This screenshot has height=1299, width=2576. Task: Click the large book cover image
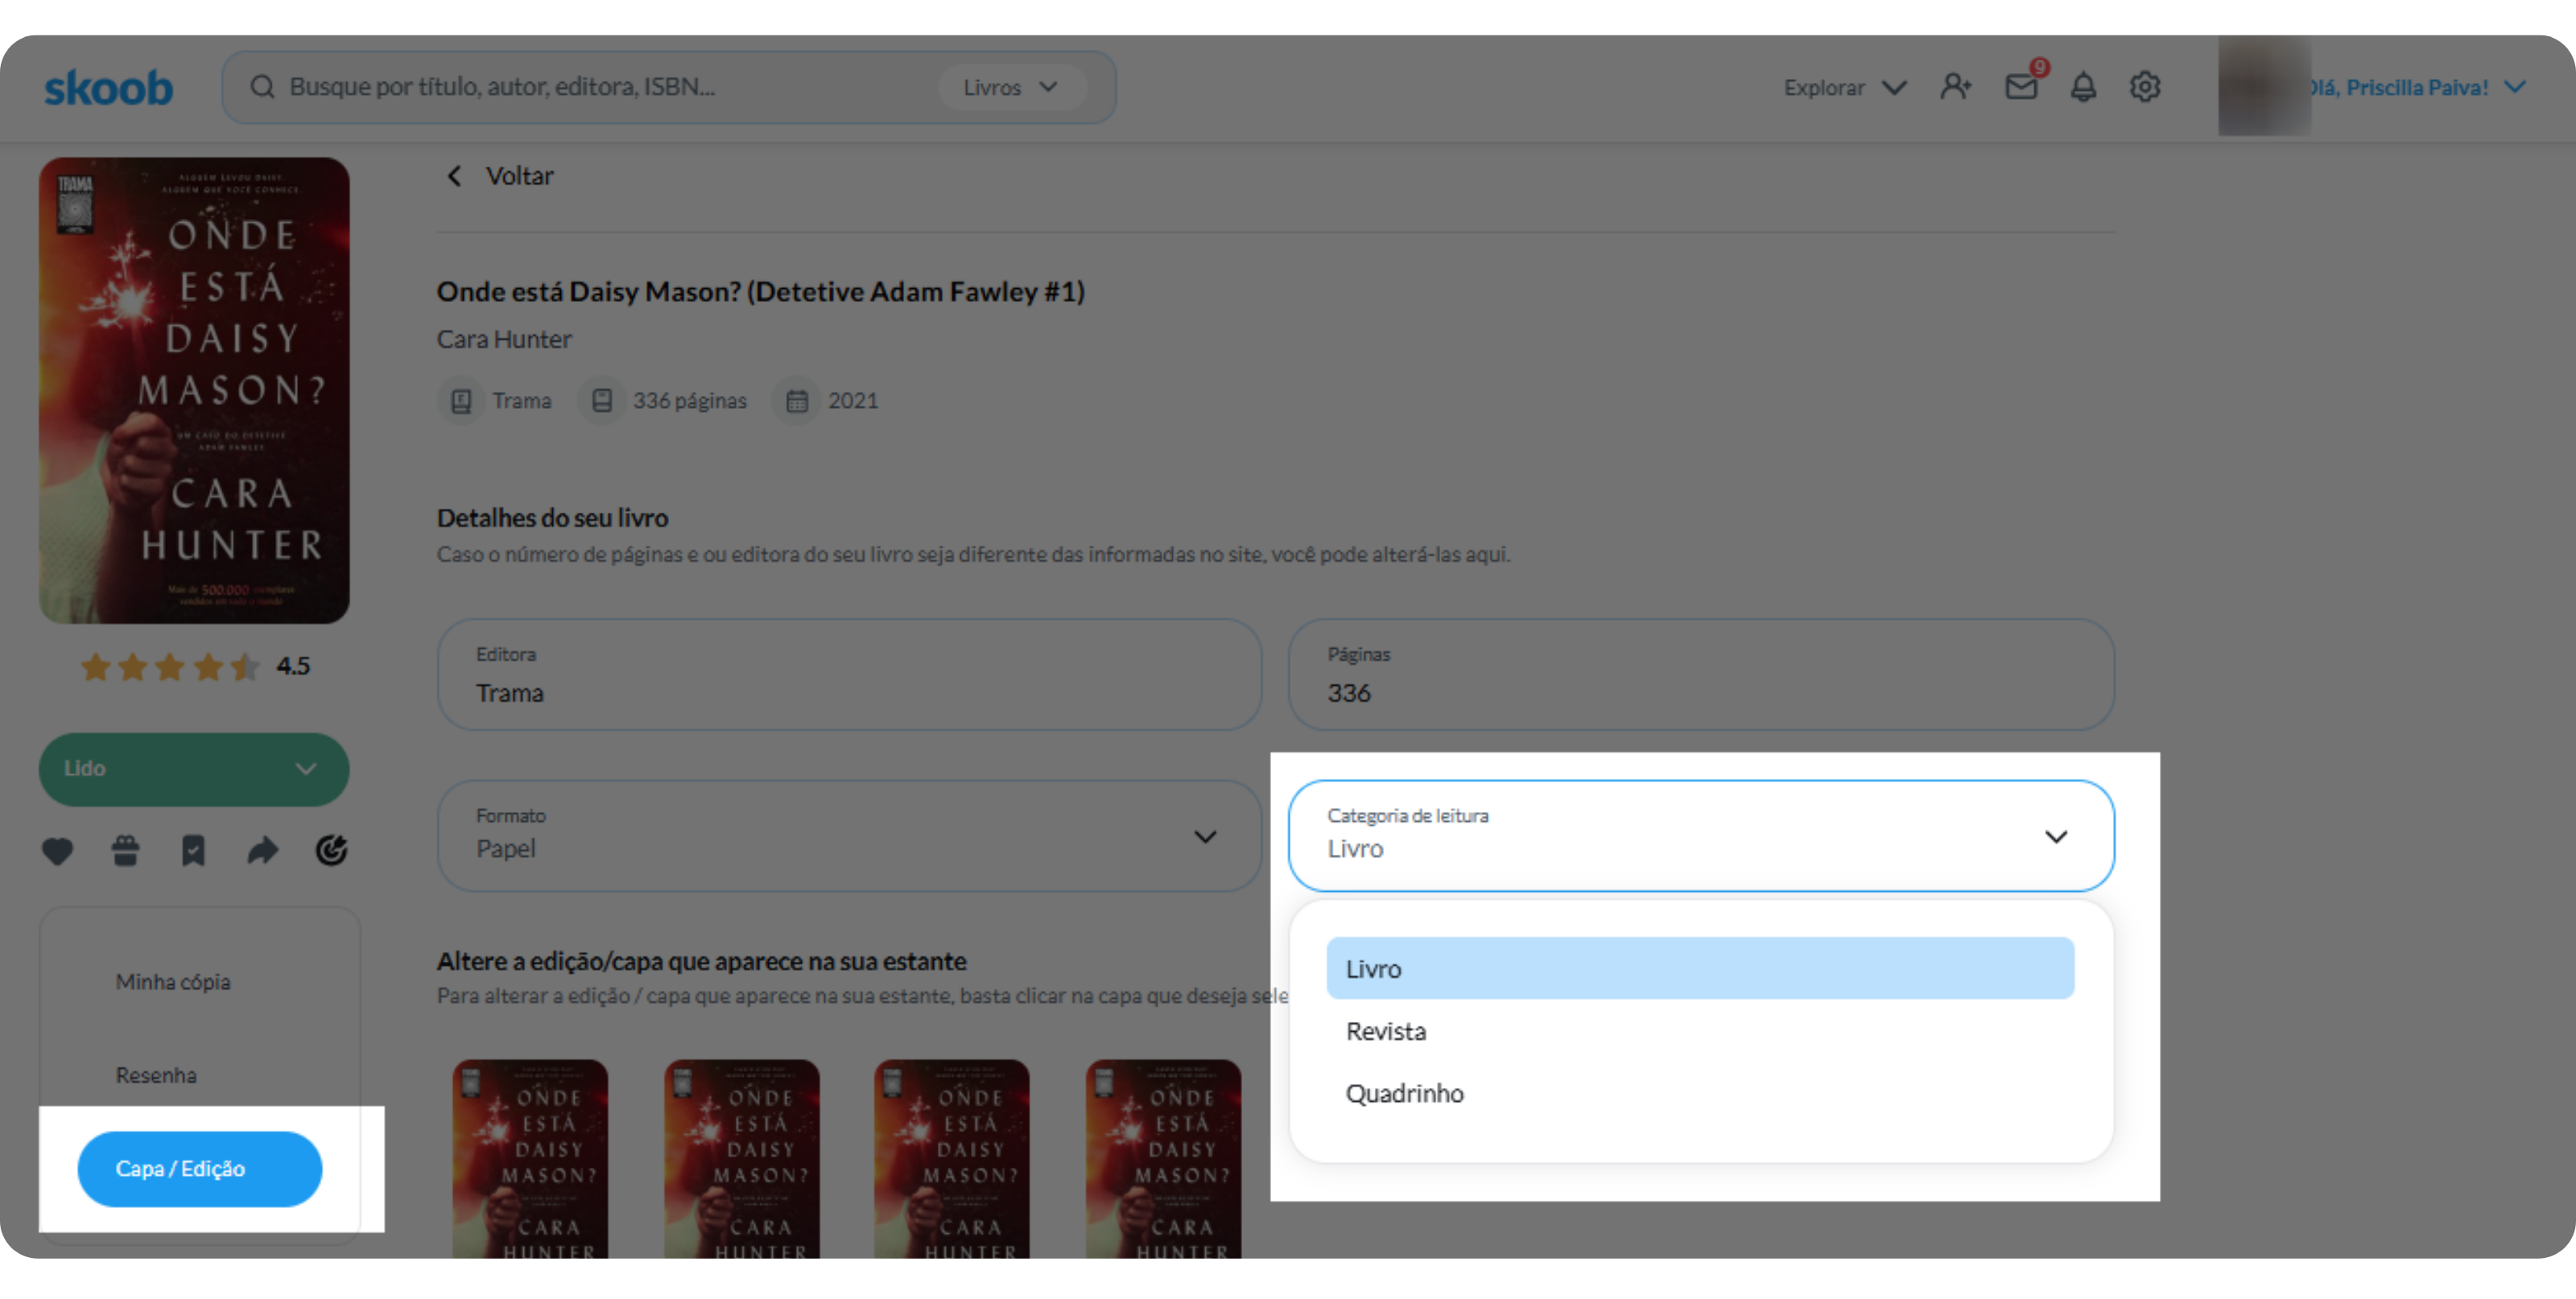click(194, 390)
